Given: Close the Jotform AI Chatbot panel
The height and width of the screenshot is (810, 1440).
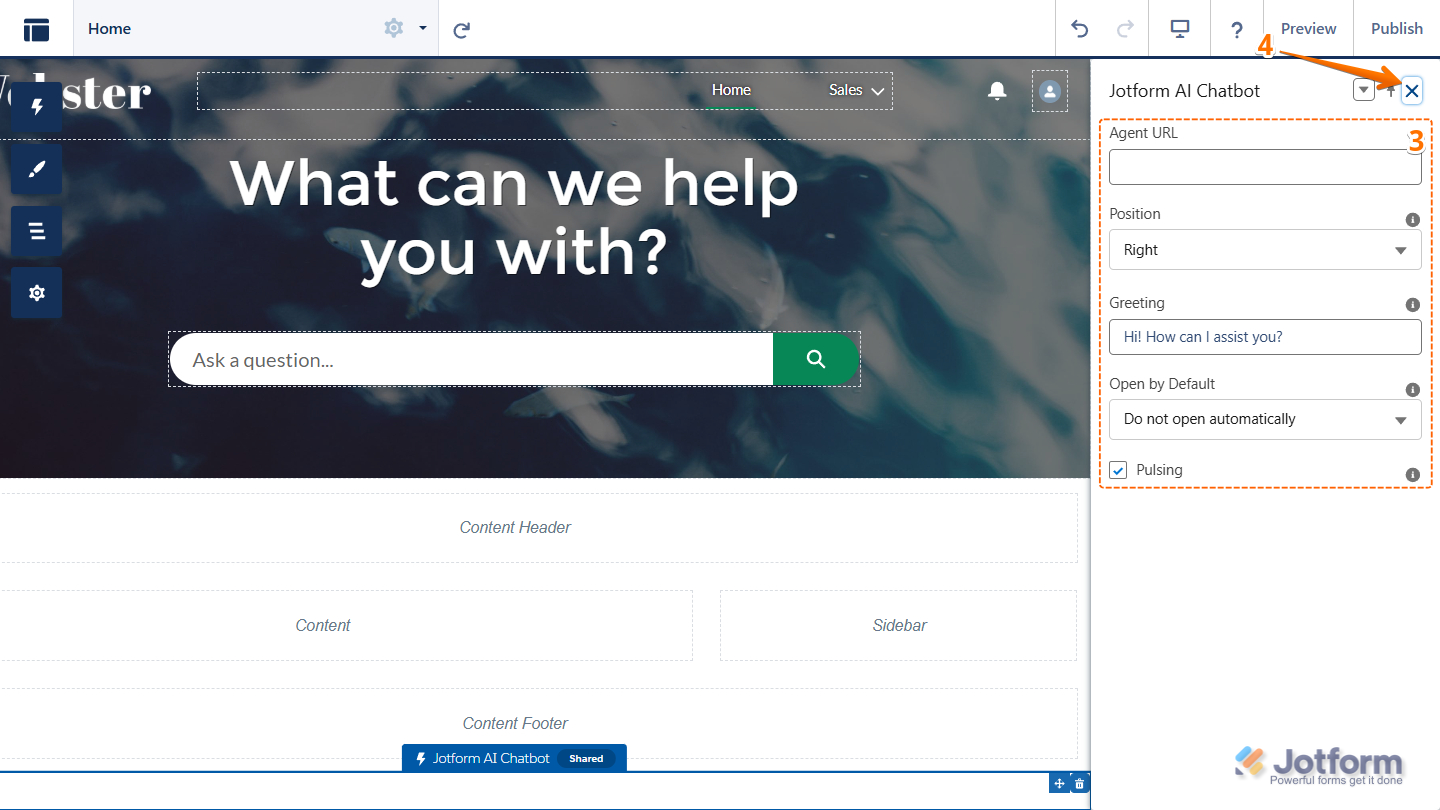Looking at the screenshot, I should pyautogui.click(x=1411, y=91).
